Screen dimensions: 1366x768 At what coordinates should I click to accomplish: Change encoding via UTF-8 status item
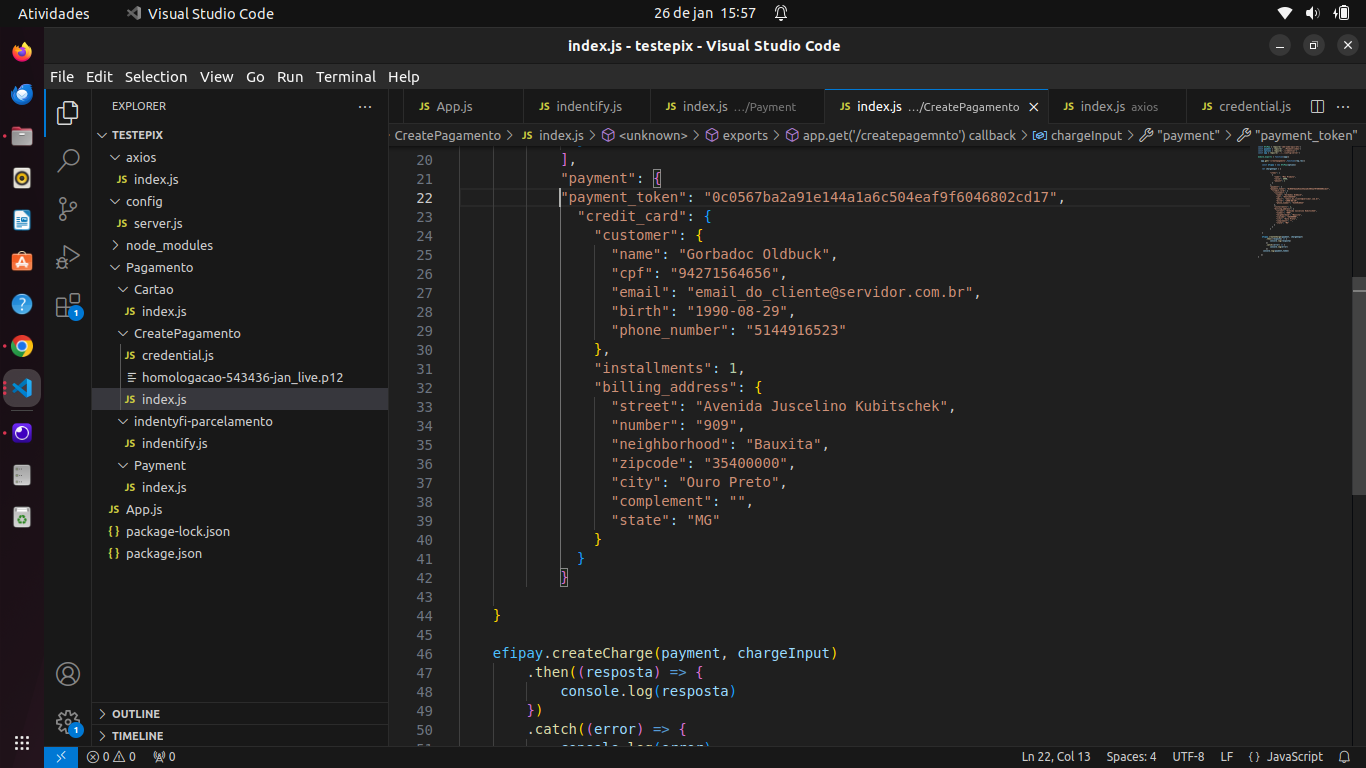[1188, 757]
